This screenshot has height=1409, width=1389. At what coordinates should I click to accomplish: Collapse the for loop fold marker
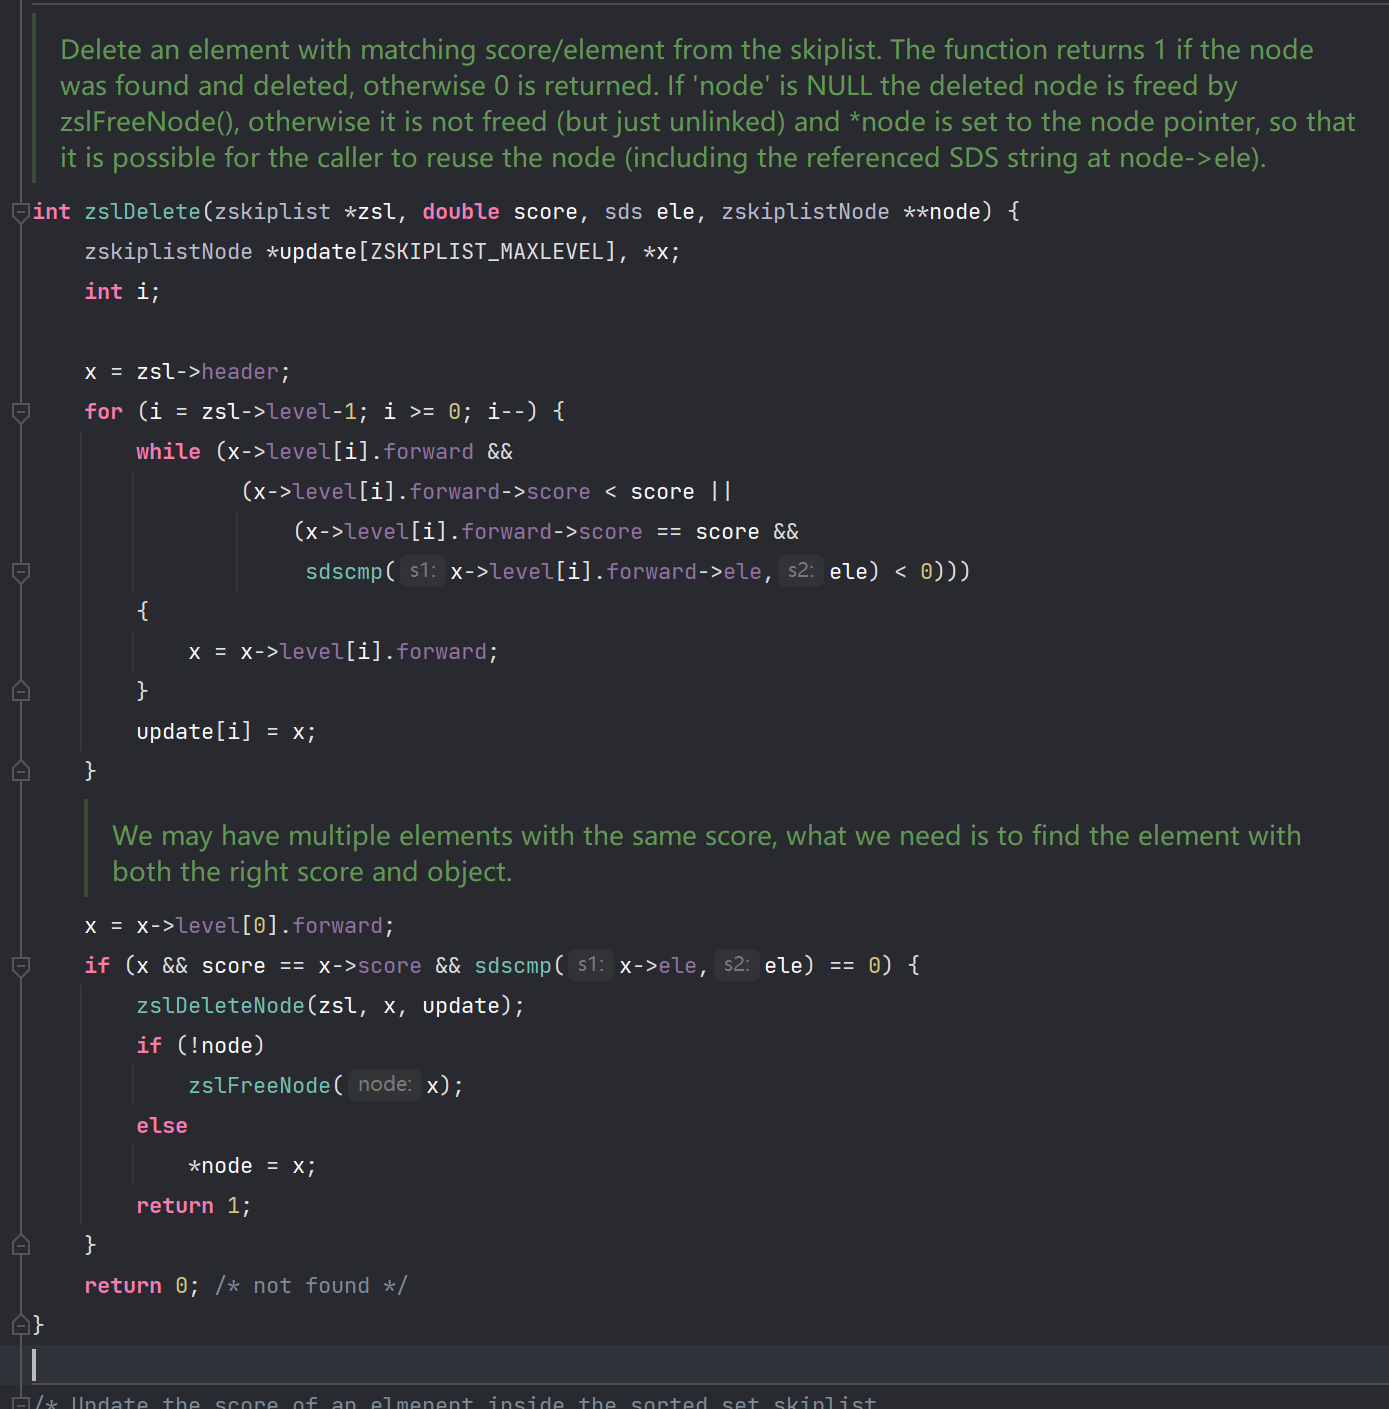pos(20,412)
